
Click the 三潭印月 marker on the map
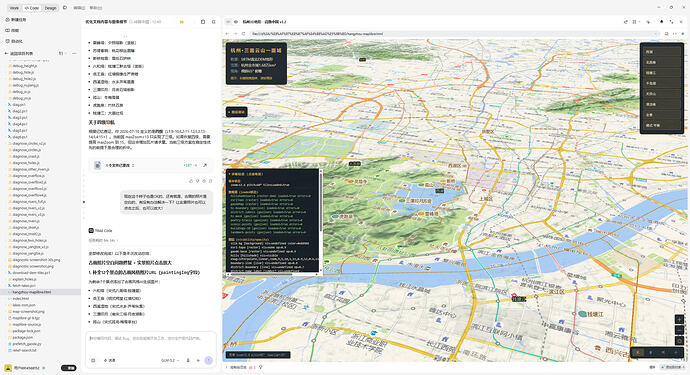pyautogui.click(x=415, y=201)
